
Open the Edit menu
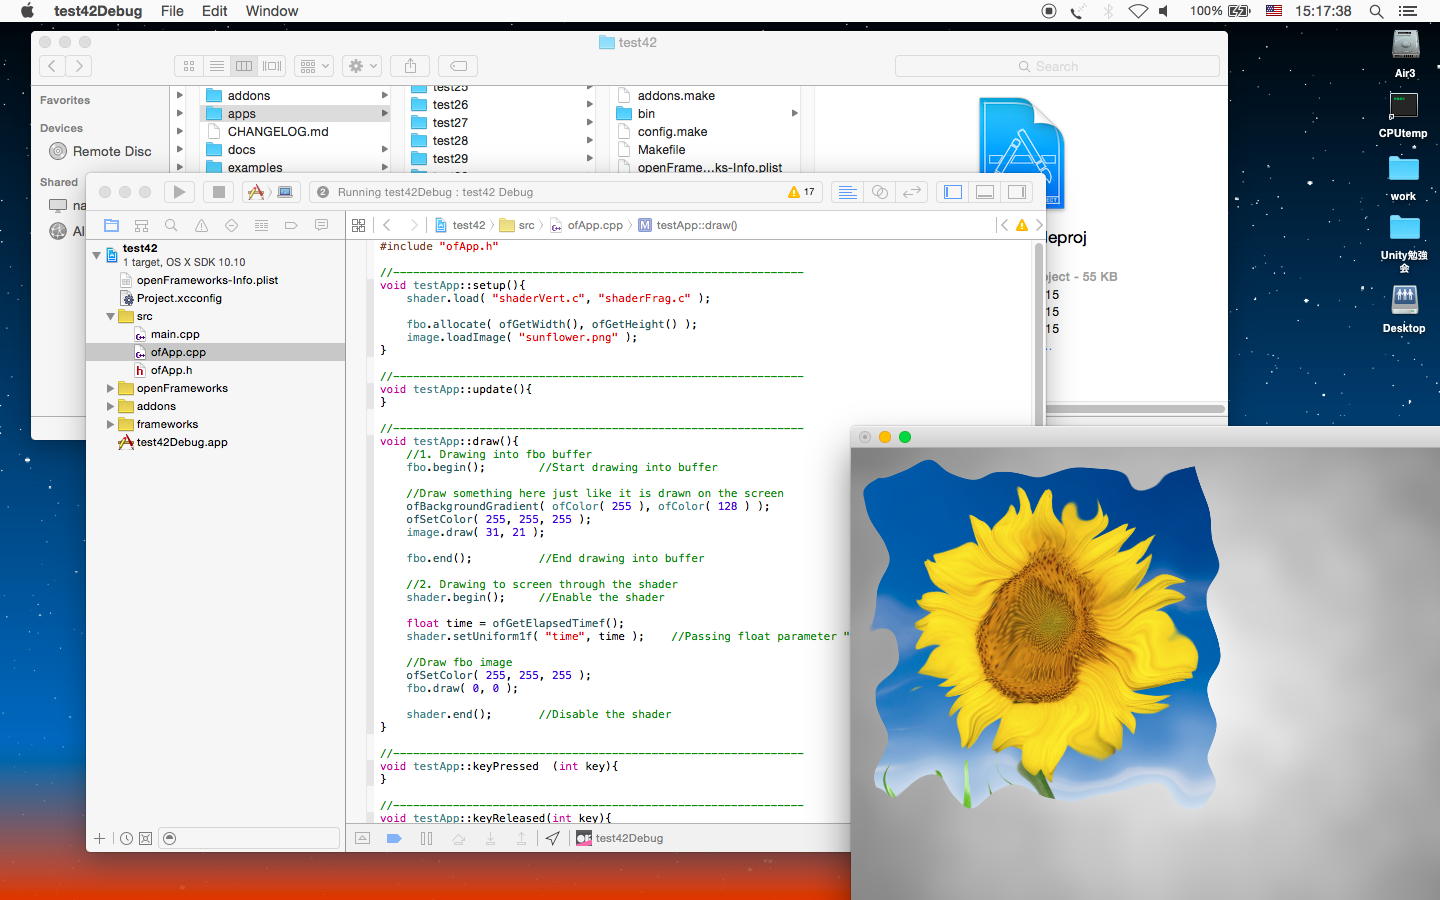[214, 11]
